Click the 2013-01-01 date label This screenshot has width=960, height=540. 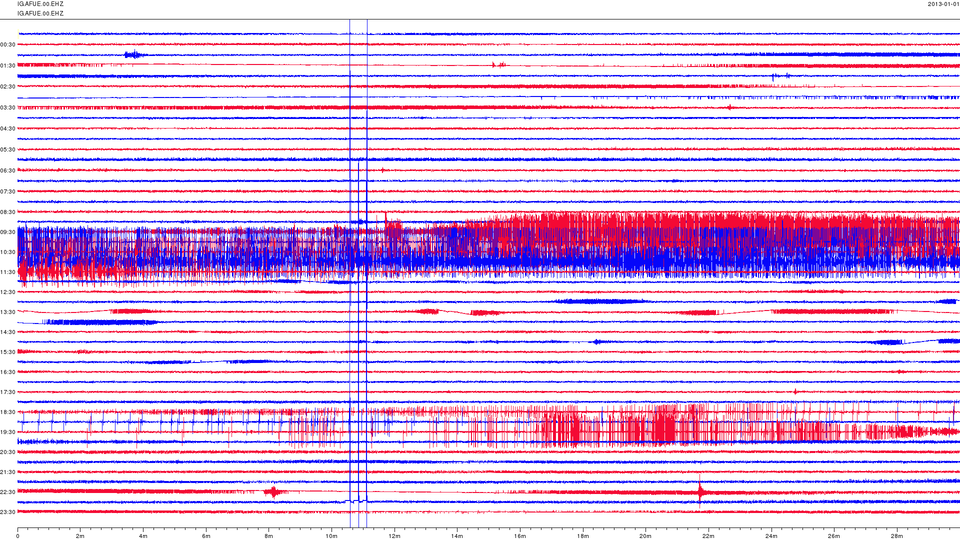(x=943, y=4)
